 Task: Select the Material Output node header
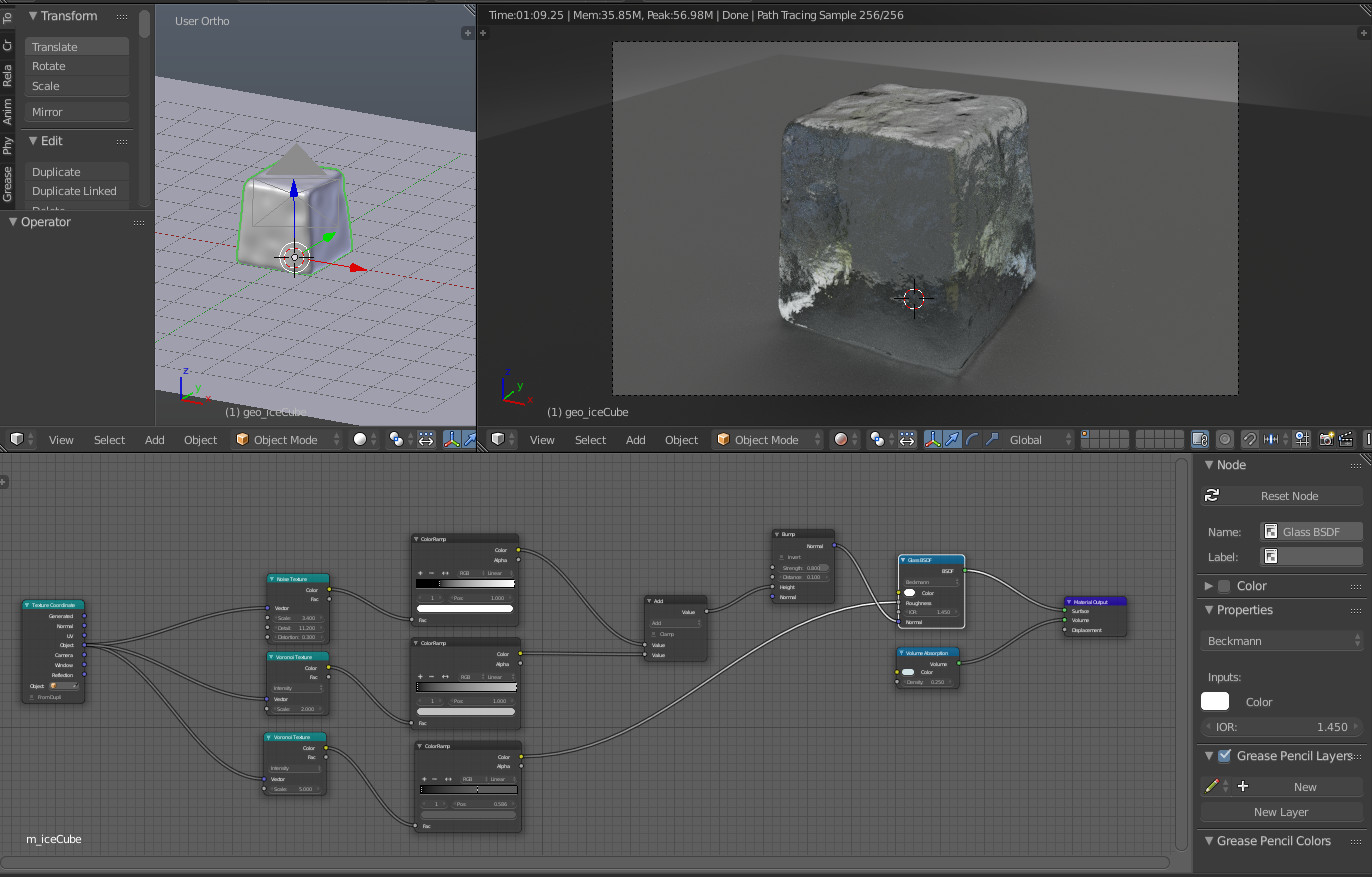coord(1096,602)
